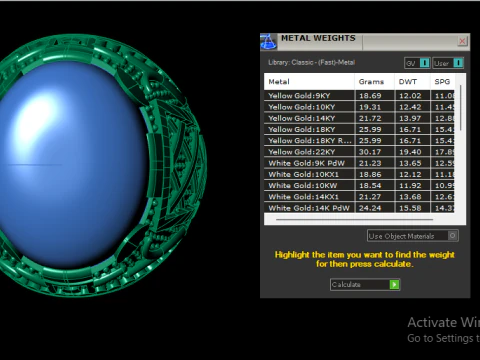Click the 12.02 DWT value

tap(410, 96)
